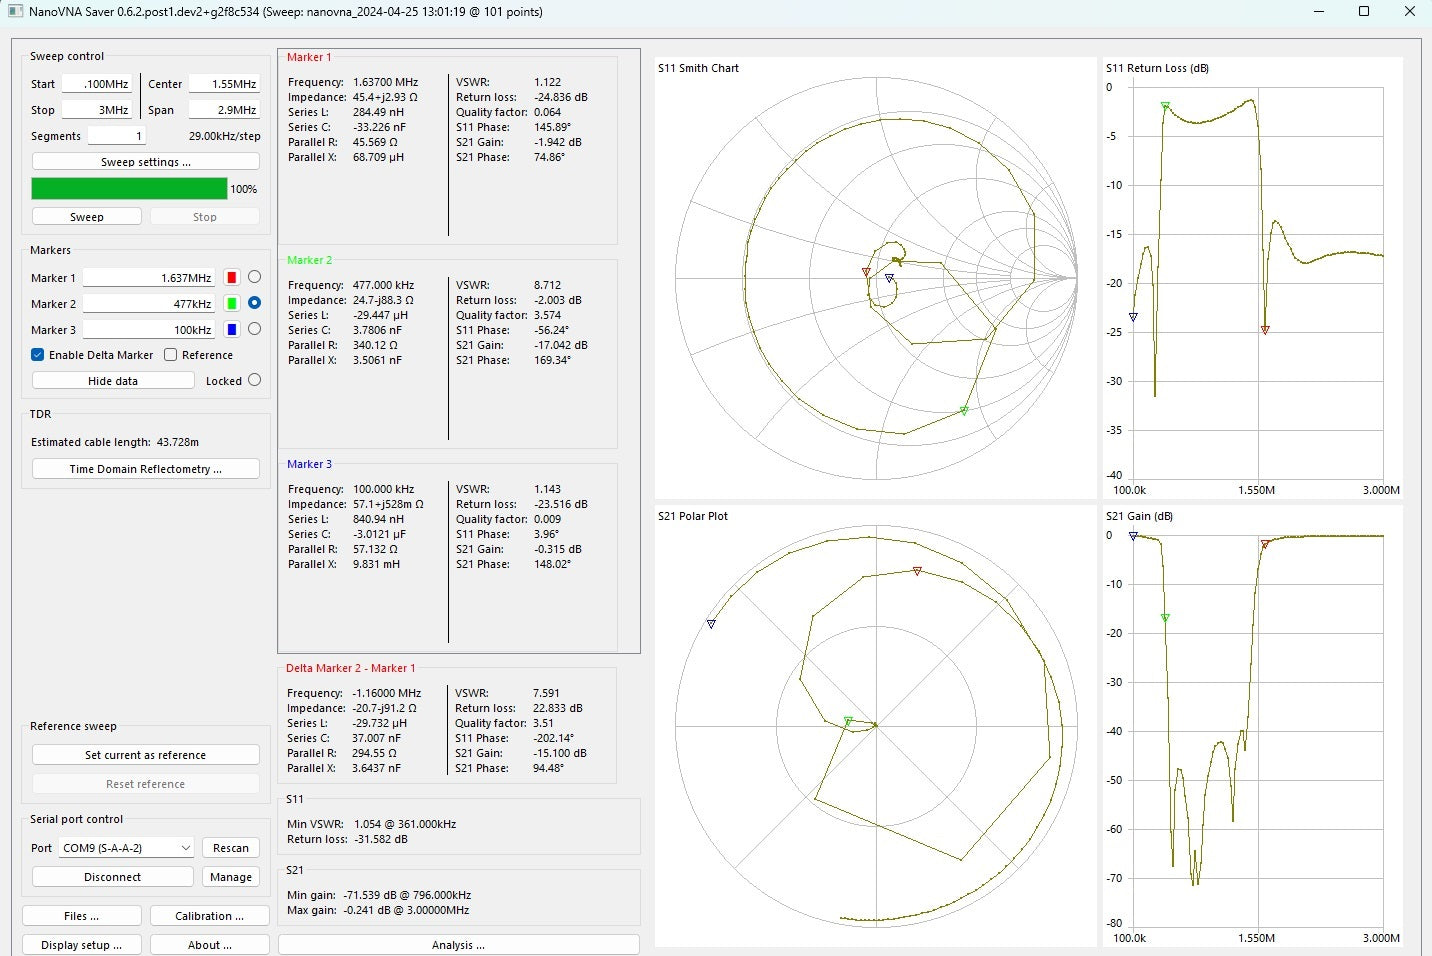Open Sweep settings dialog

[x=145, y=162]
